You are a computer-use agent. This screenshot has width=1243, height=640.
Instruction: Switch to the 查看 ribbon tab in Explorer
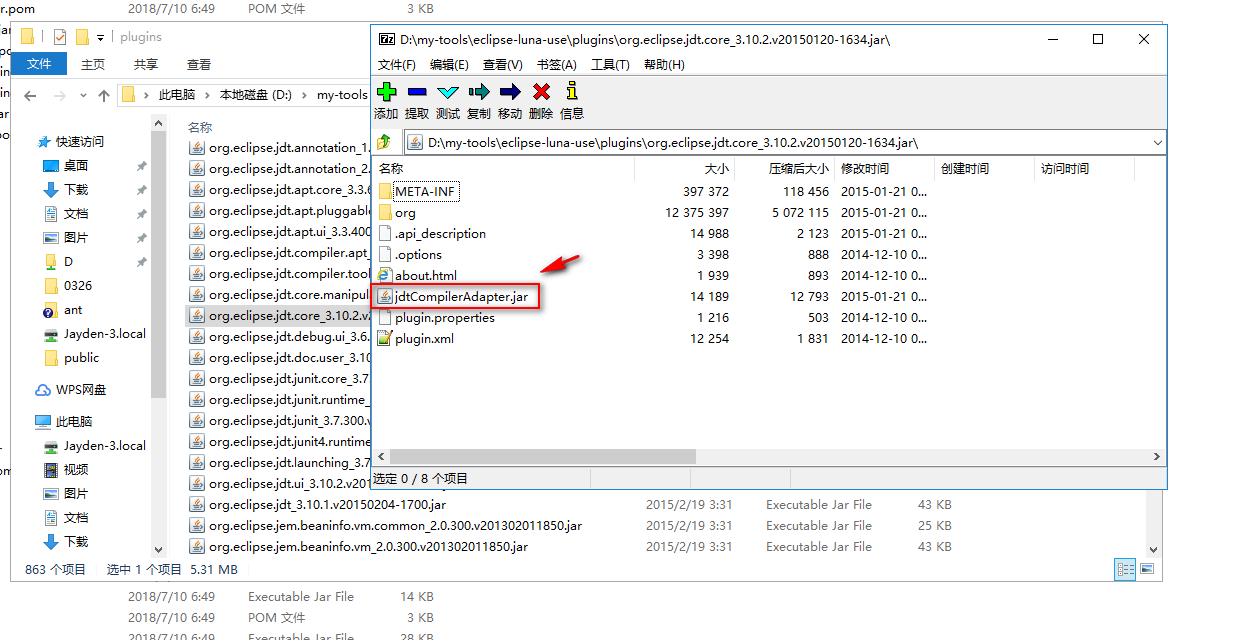coord(199,65)
